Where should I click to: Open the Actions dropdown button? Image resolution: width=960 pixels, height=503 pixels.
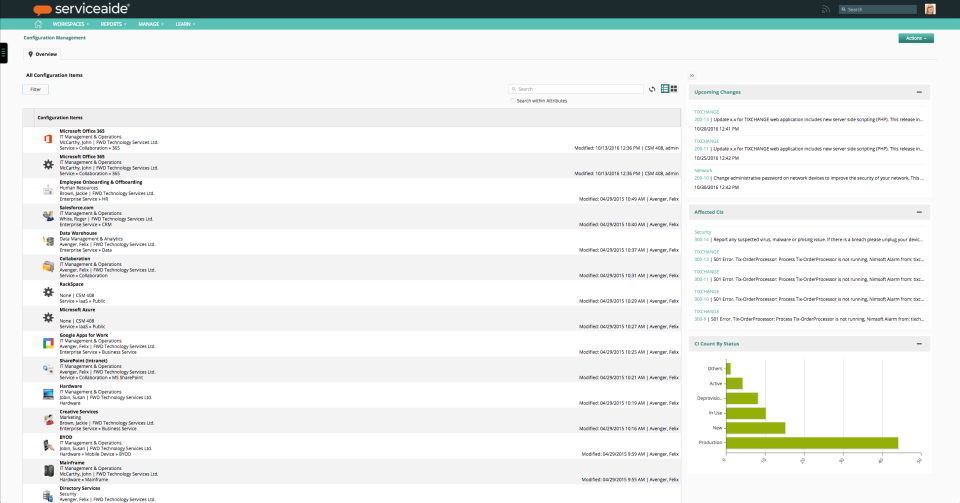[x=916, y=38]
